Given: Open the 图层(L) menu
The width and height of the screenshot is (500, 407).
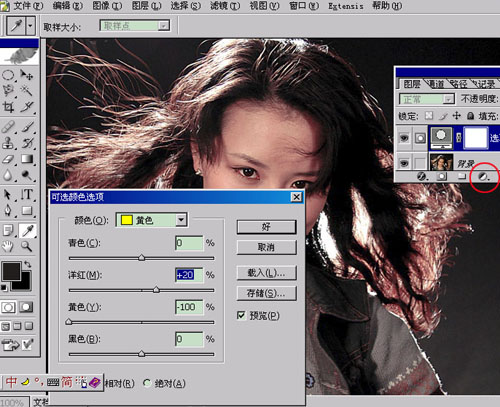Looking at the screenshot, I should pyautogui.click(x=146, y=6).
